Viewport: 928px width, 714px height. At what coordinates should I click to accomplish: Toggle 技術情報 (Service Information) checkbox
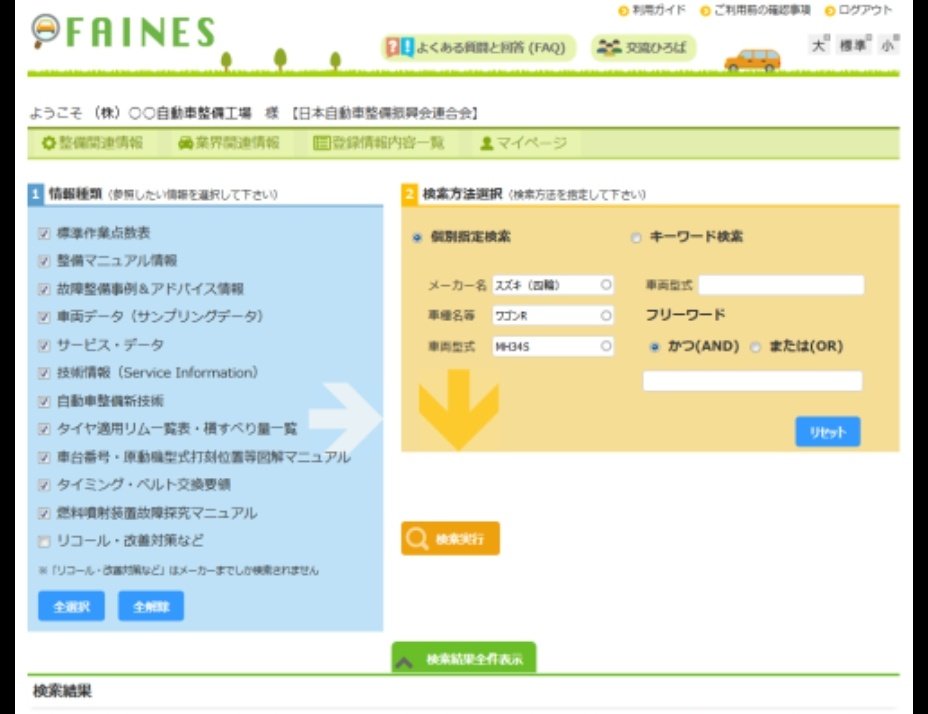tap(44, 373)
